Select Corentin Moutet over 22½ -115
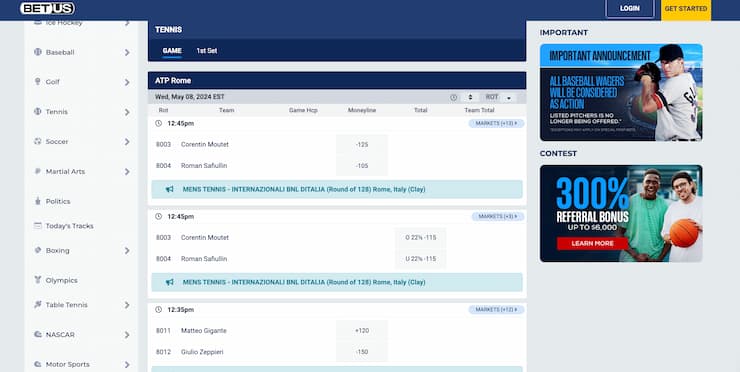740x372 pixels. tap(420, 237)
